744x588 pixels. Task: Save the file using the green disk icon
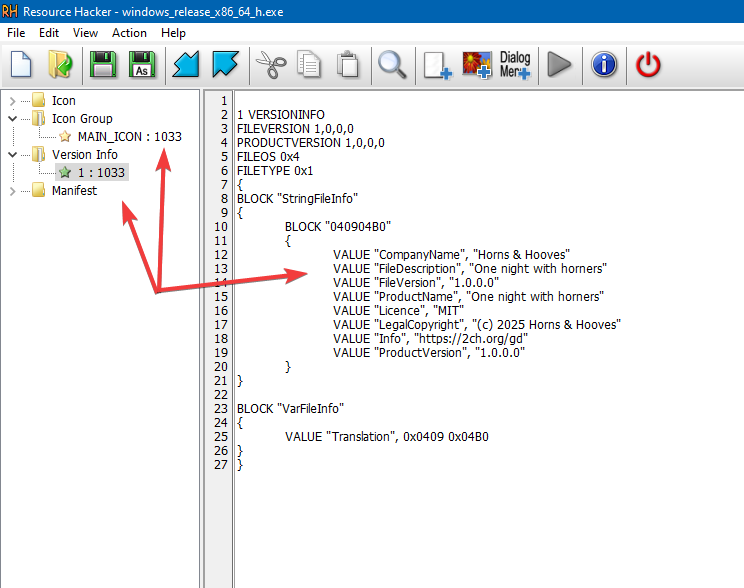coord(102,66)
